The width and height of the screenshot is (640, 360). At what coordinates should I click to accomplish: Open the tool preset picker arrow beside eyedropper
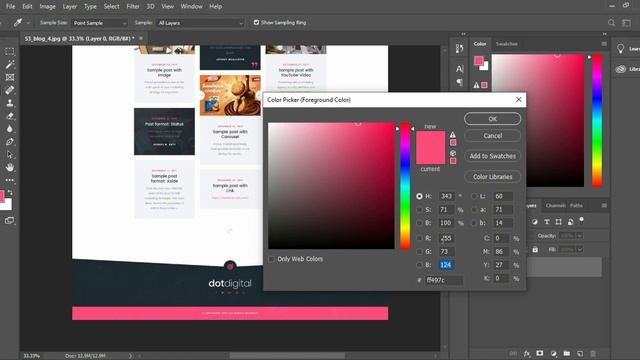pyautogui.click(x=28, y=23)
